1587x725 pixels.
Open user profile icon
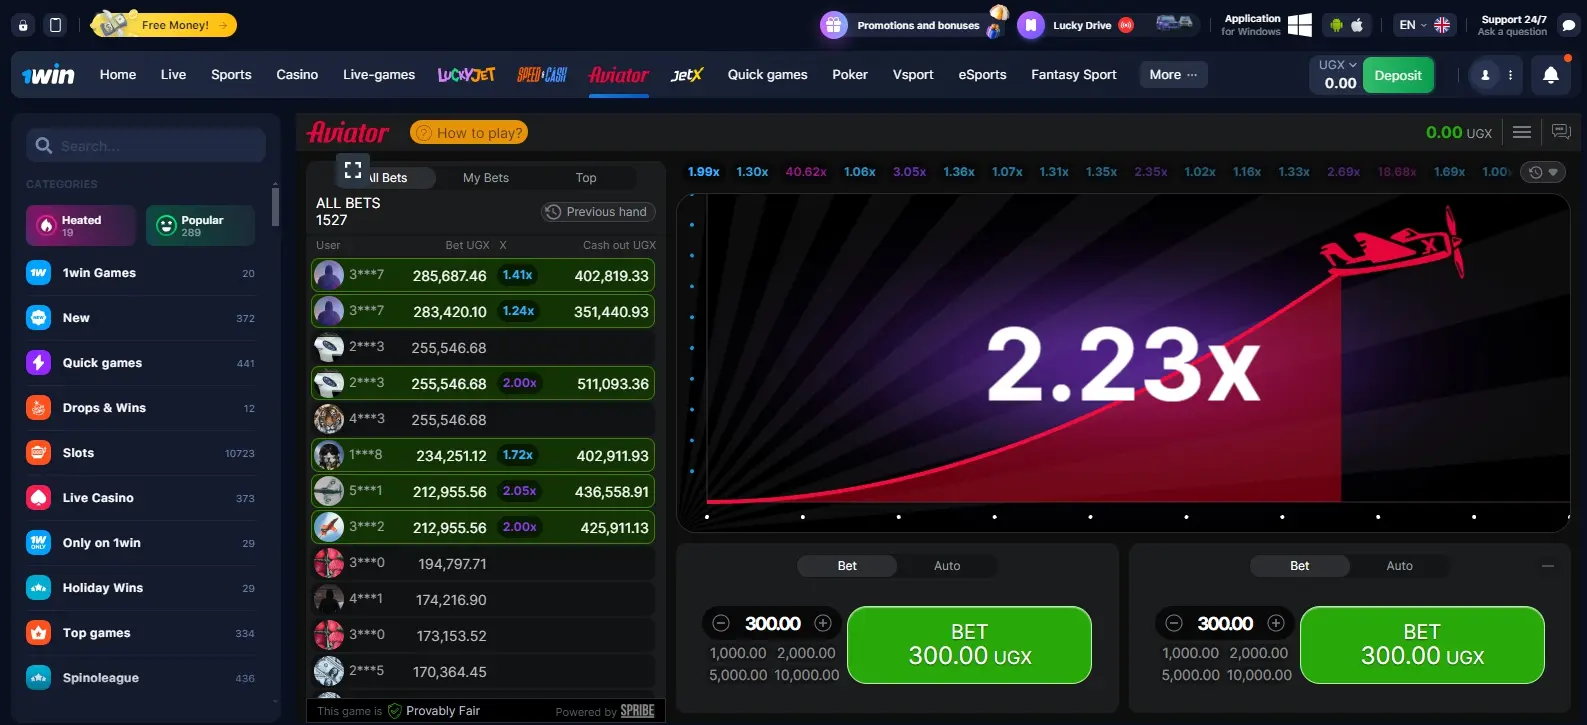tap(1485, 75)
